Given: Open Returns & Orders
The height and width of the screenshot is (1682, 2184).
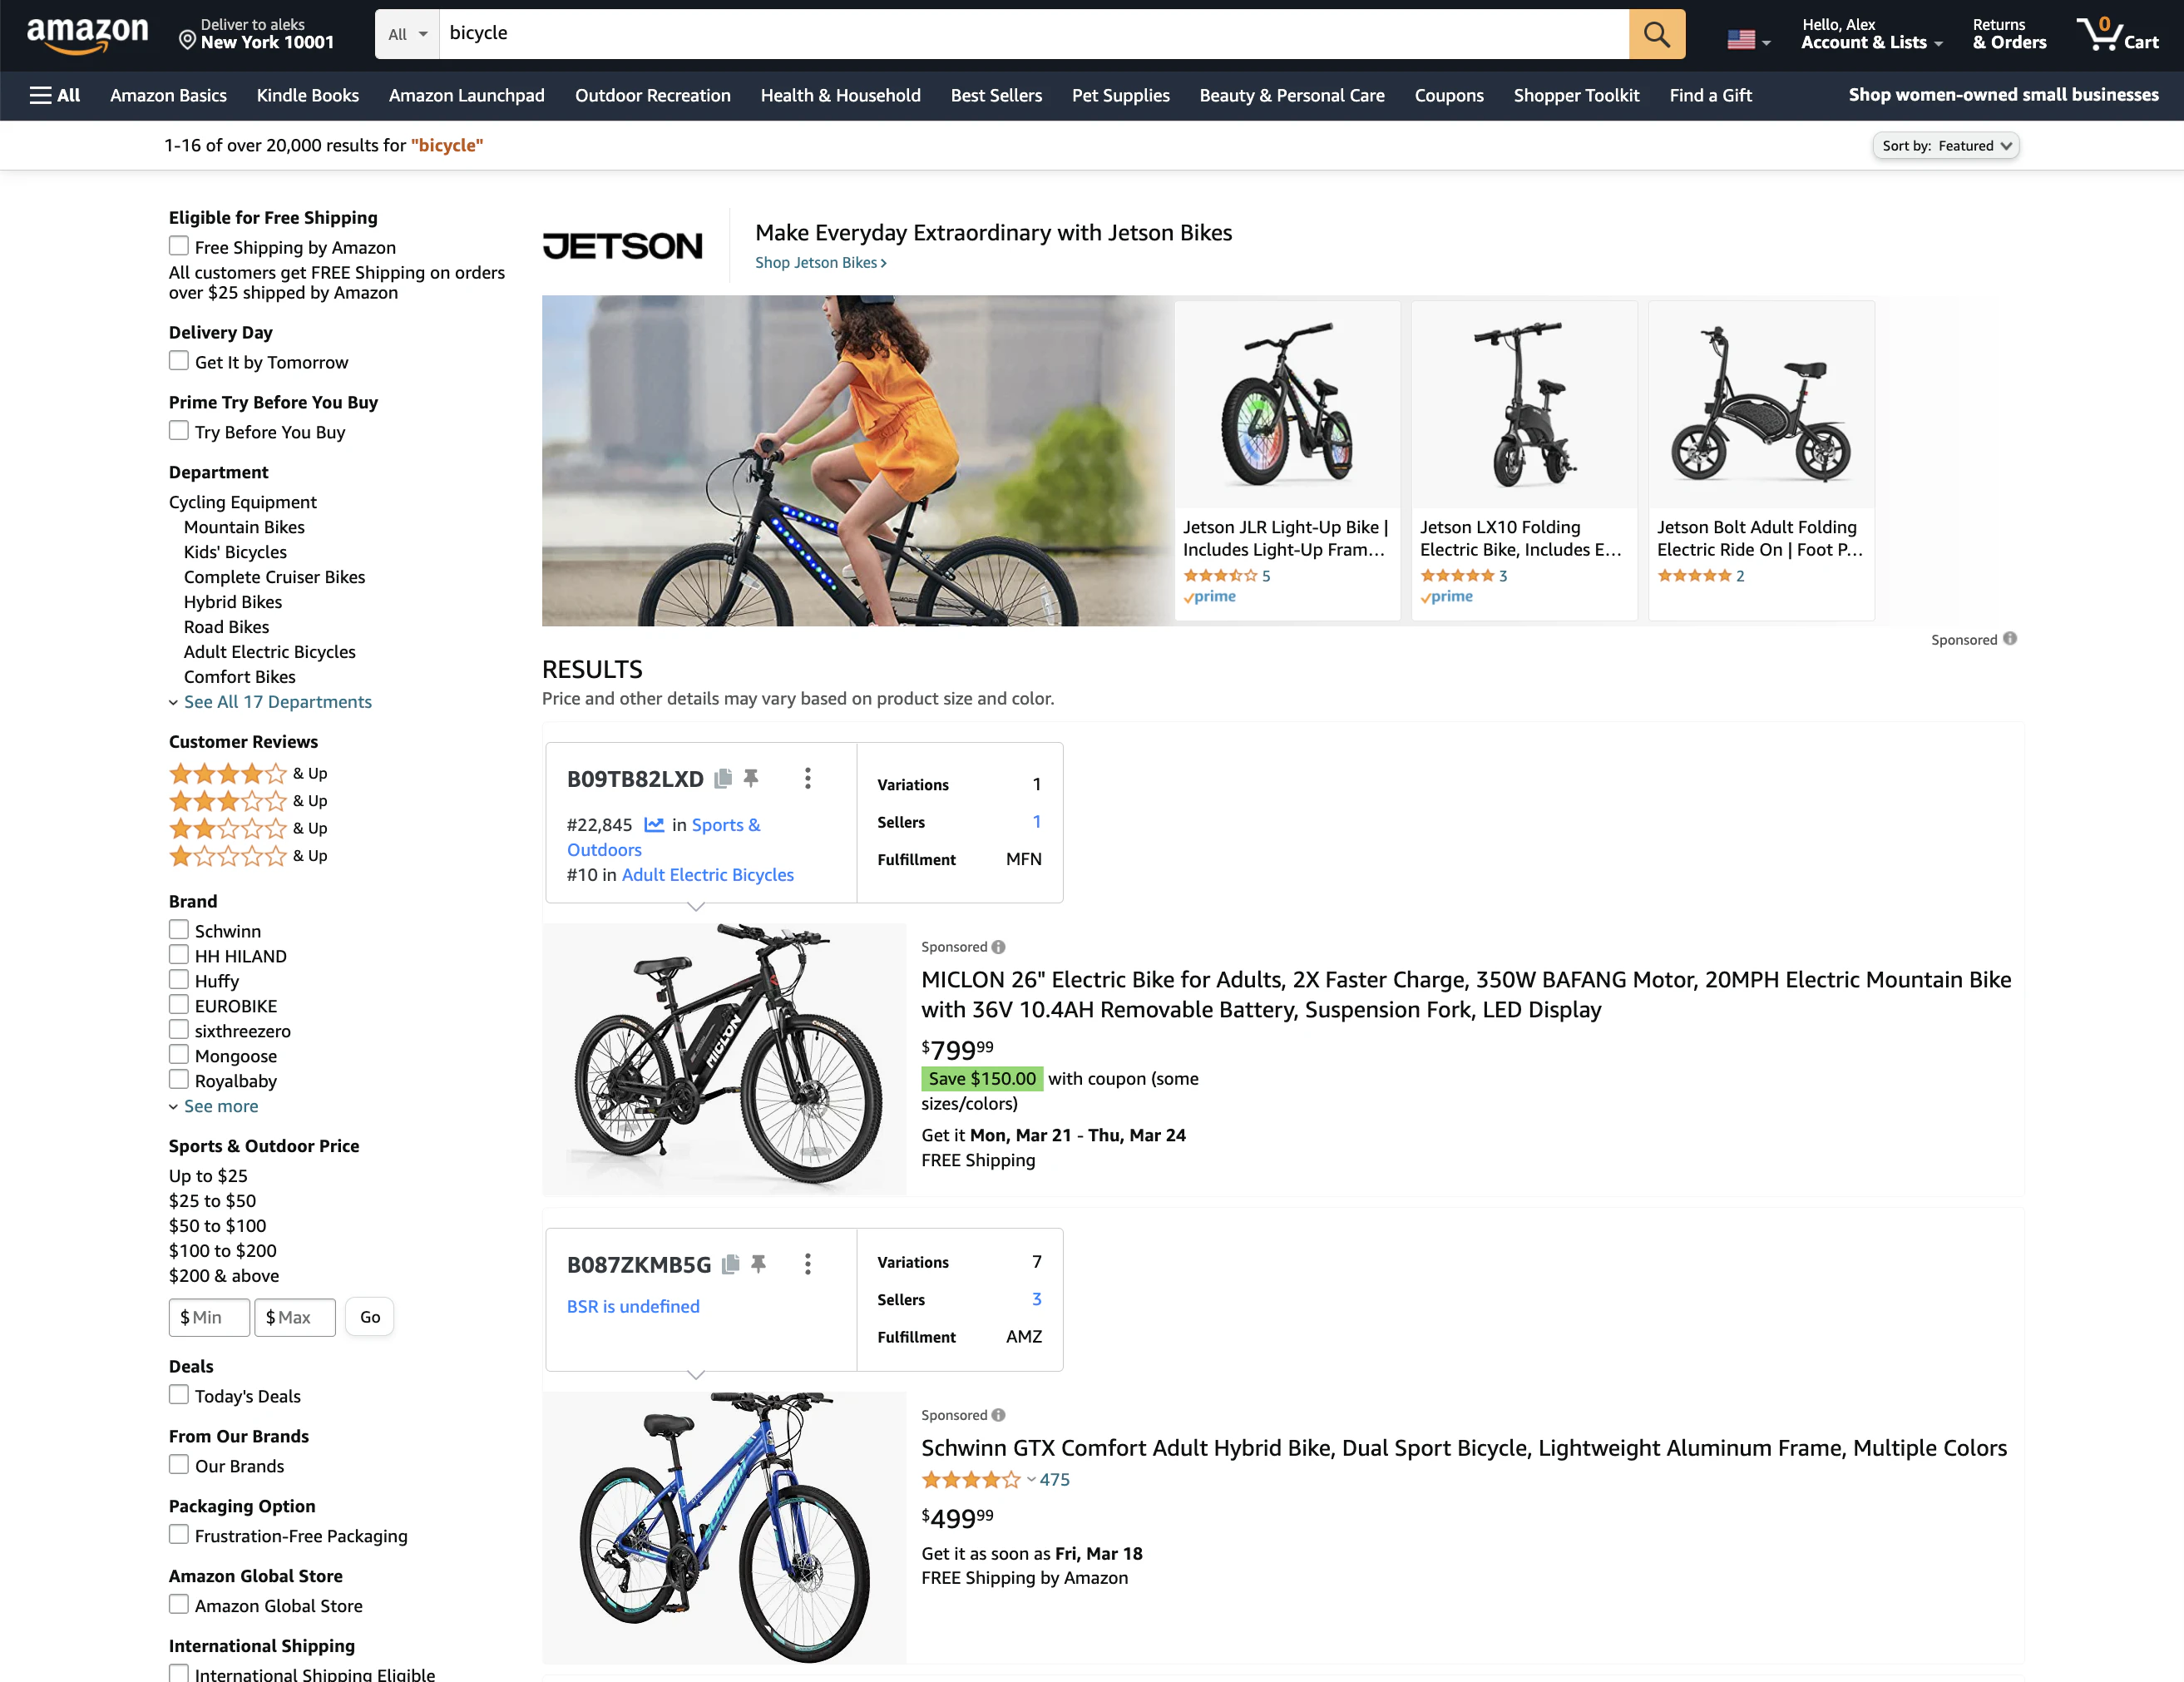Looking at the screenshot, I should pyautogui.click(x=2009, y=34).
